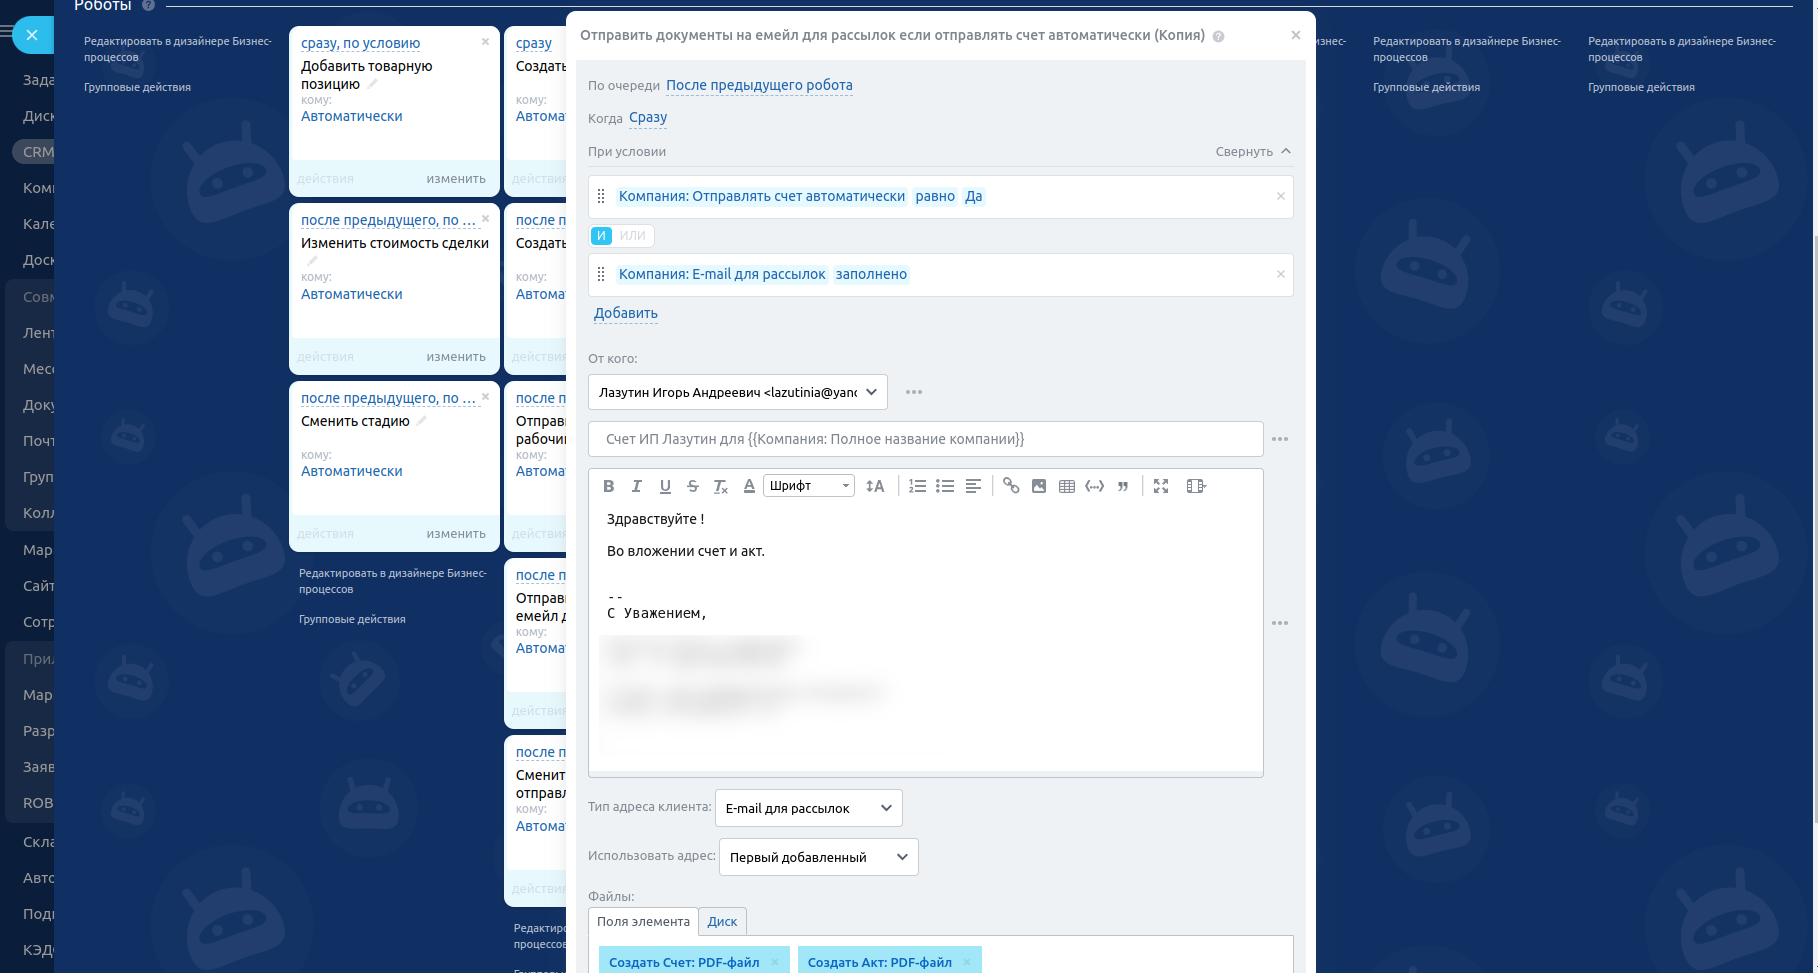Screen dimensions: 1818x973
Task: Rename Добавить товарную позицию via pencil icon
Action: [x=373, y=84]
